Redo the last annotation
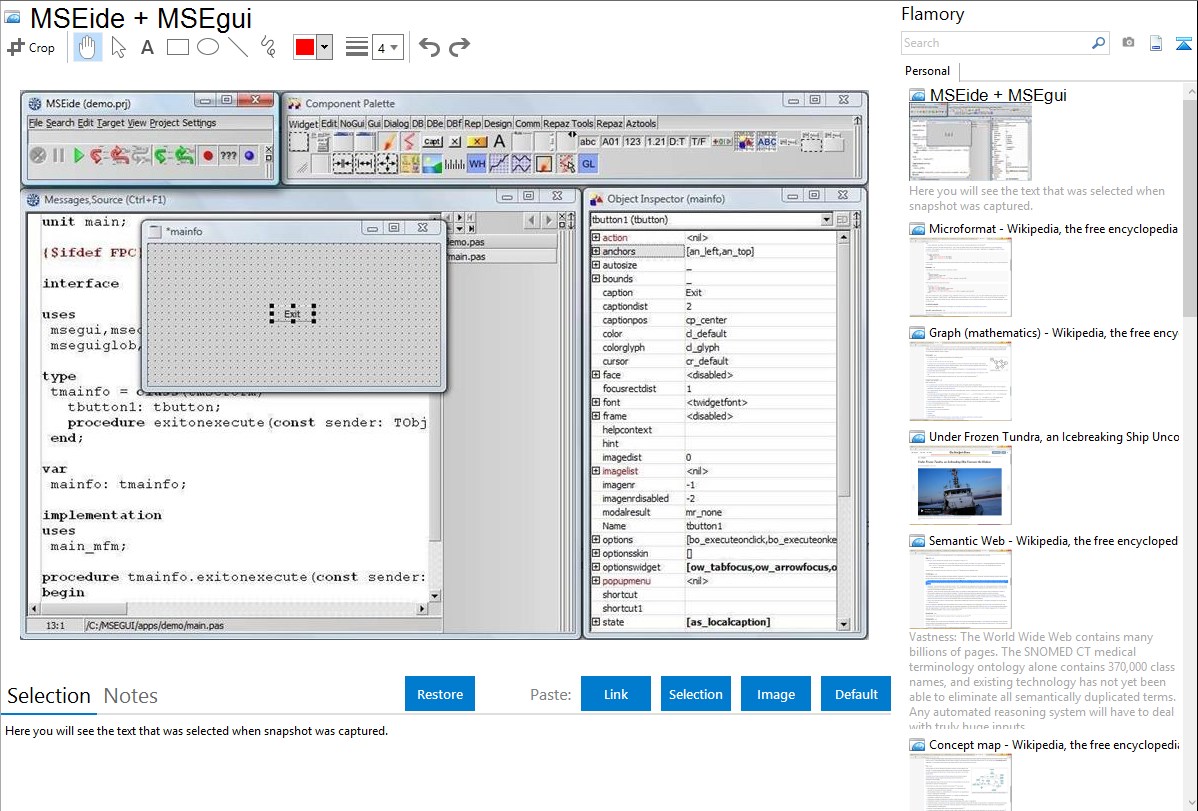Screen dimensions: 1198x811 point(459,47)
